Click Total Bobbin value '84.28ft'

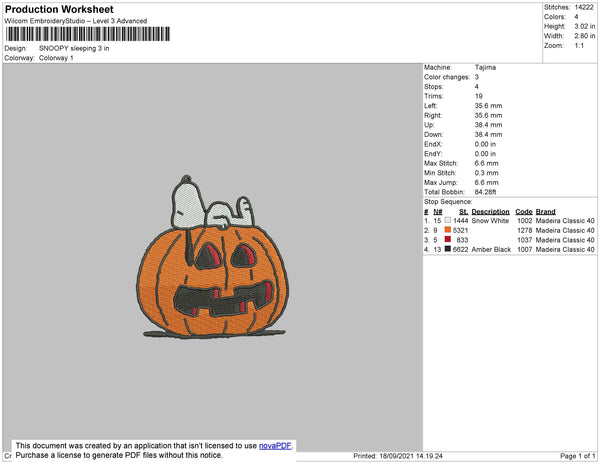tap(485, 192)
